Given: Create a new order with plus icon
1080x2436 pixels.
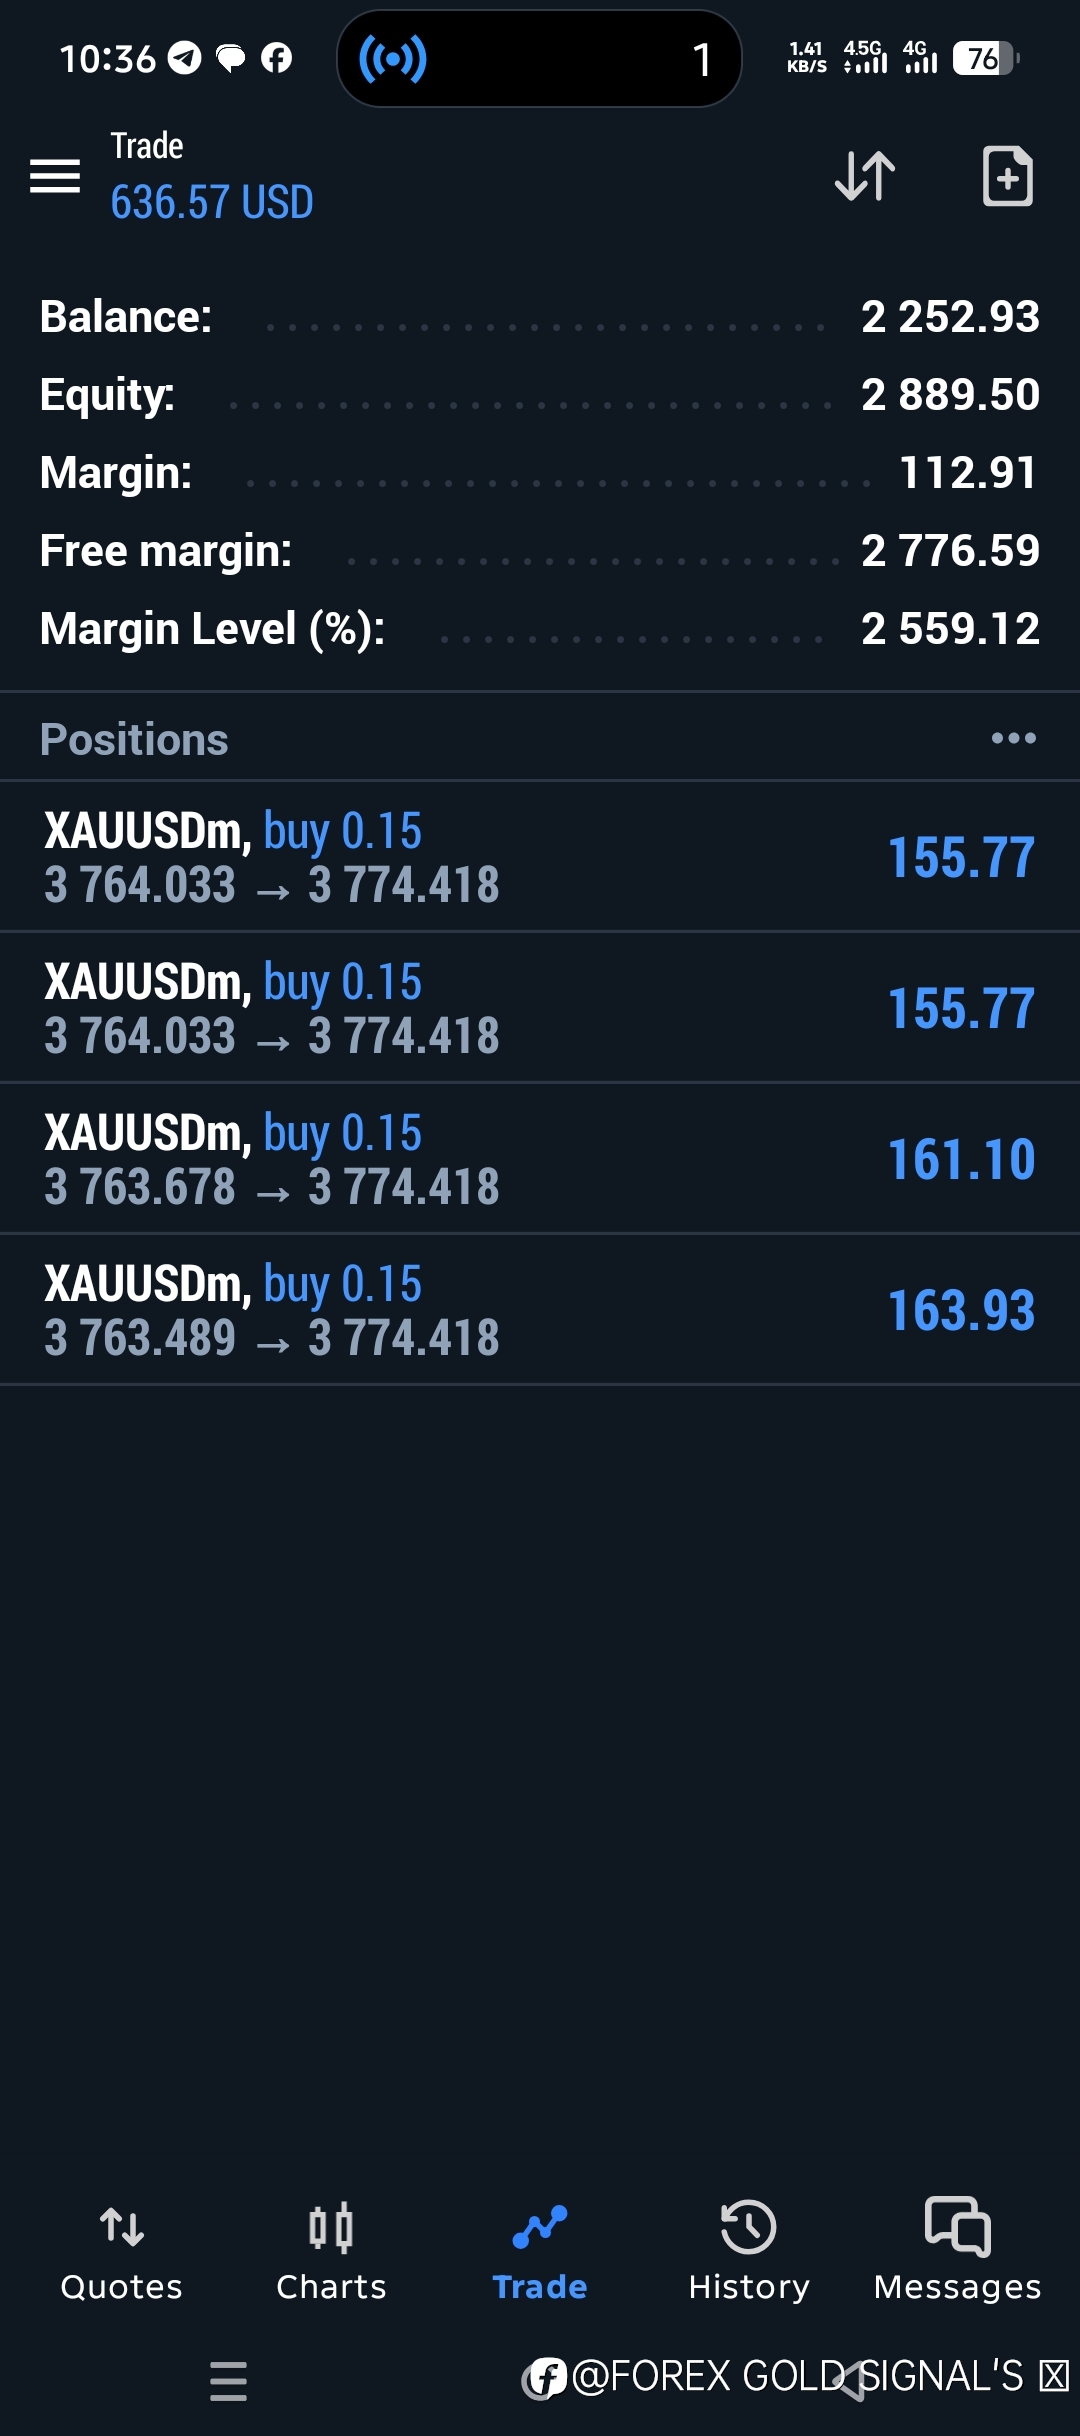Looking at the screenshot, I should tap(1007, 176).
